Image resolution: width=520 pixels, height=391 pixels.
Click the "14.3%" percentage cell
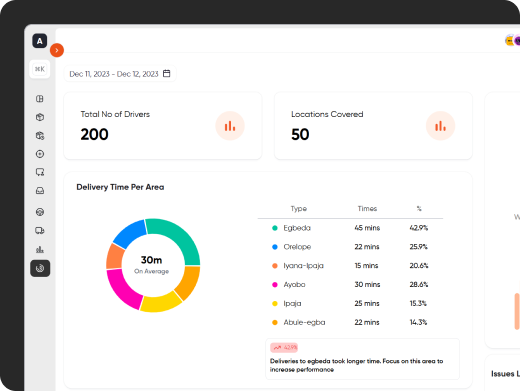click(x=418, y=322)
